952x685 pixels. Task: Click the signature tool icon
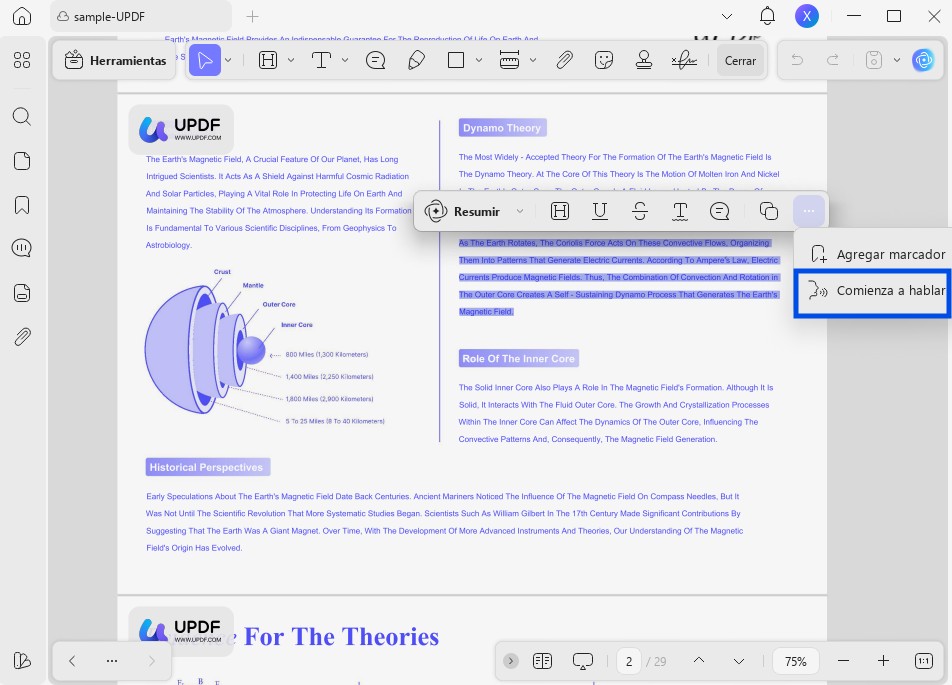684,60
